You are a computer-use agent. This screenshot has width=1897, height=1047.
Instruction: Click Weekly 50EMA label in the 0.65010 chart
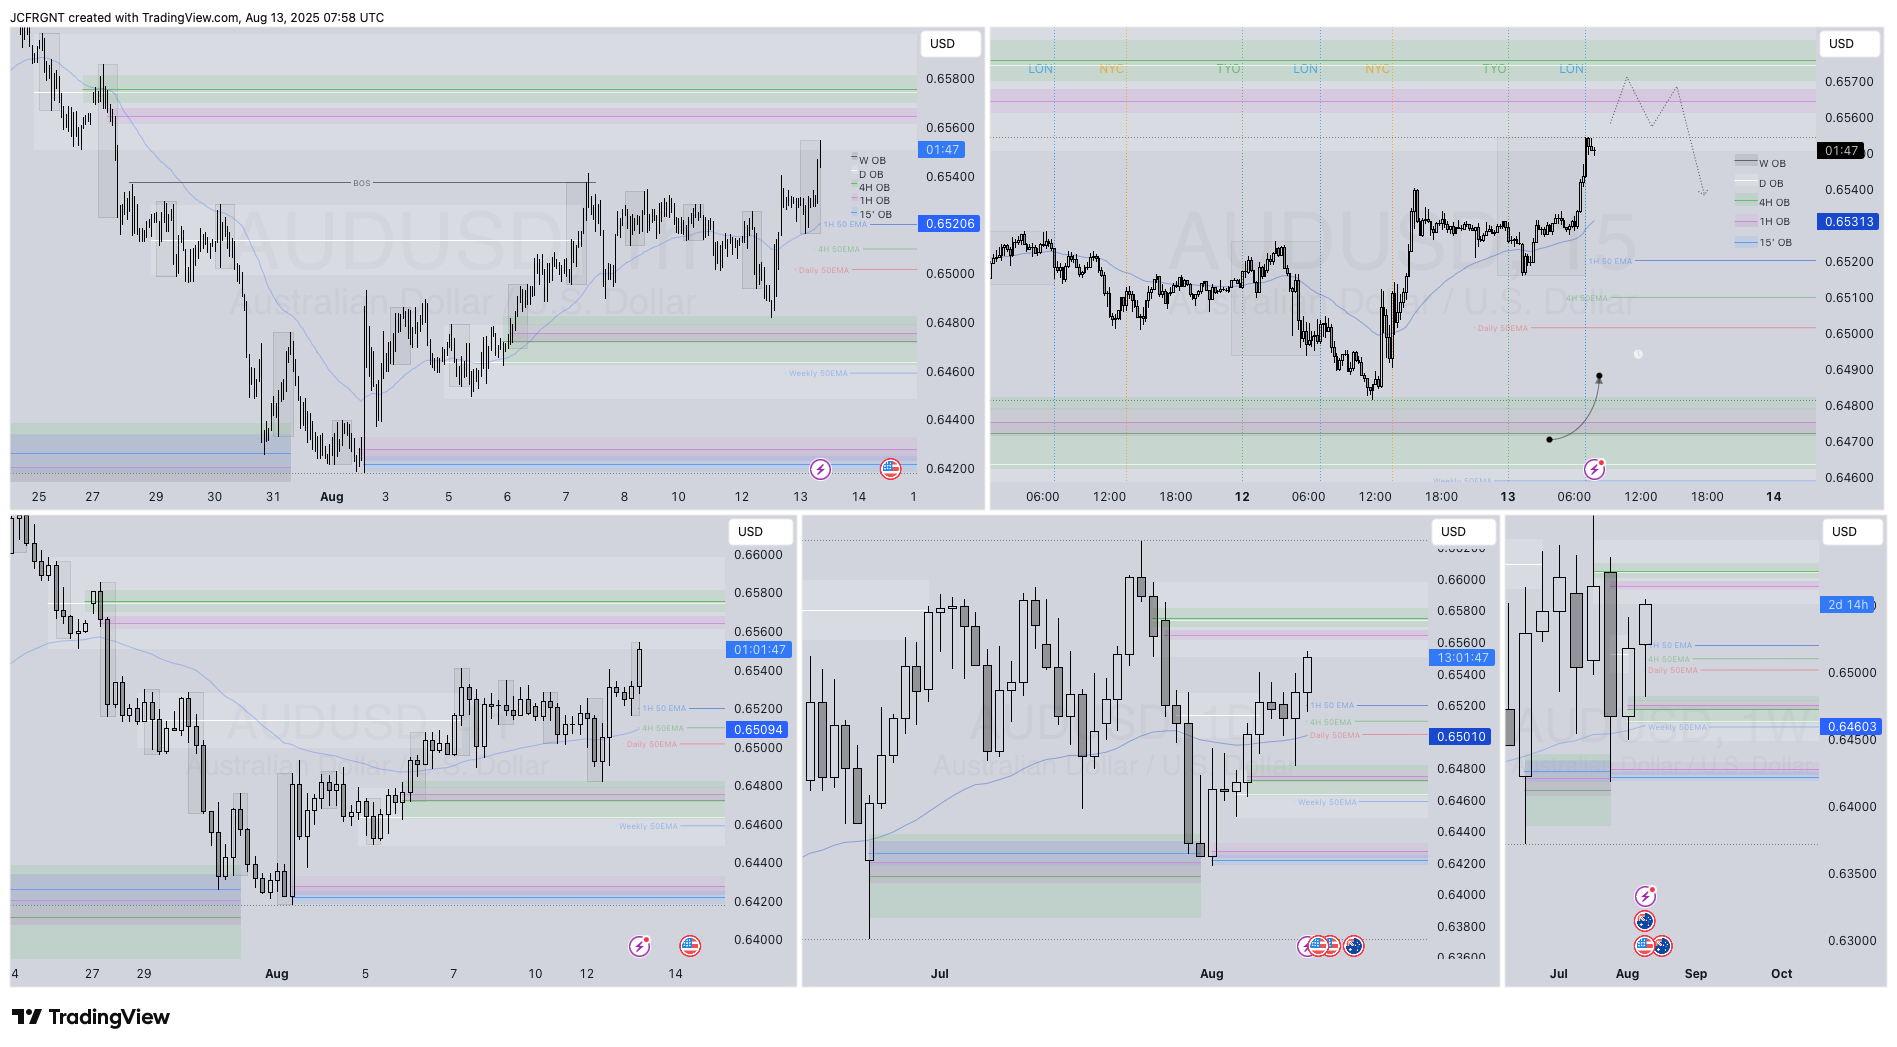pyautogui.click(x=1327, y=802)
